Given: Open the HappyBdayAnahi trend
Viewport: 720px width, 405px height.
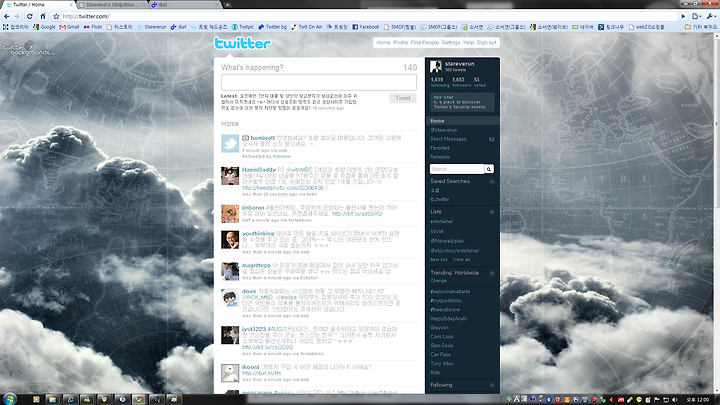Looking at the screenshot, I should pyautogui.click(x=448, y=319).
